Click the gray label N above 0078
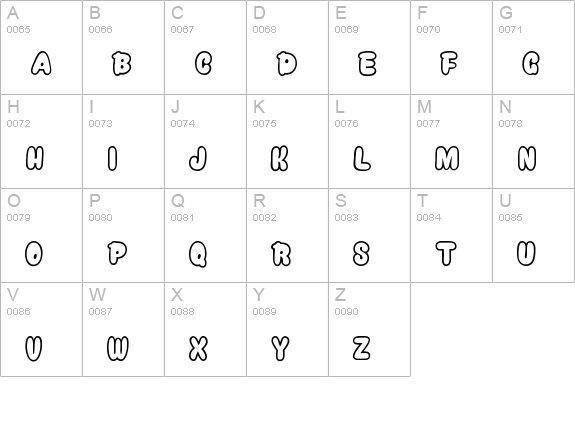The image size is (575, 421). (x=505, y=107)
